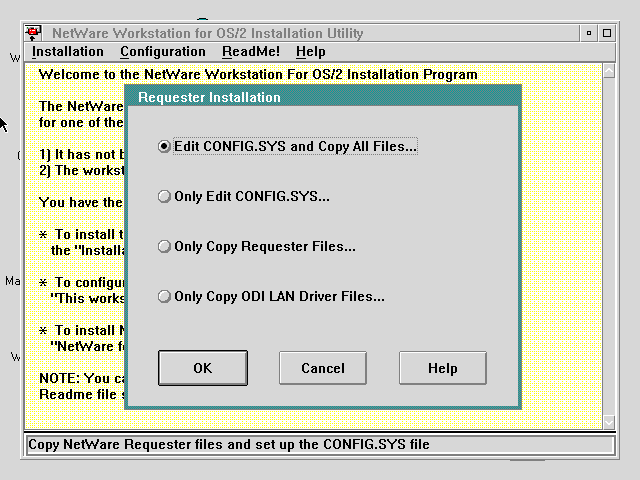Click the NetWare system menu icon in title bar

tap(33, 33)
